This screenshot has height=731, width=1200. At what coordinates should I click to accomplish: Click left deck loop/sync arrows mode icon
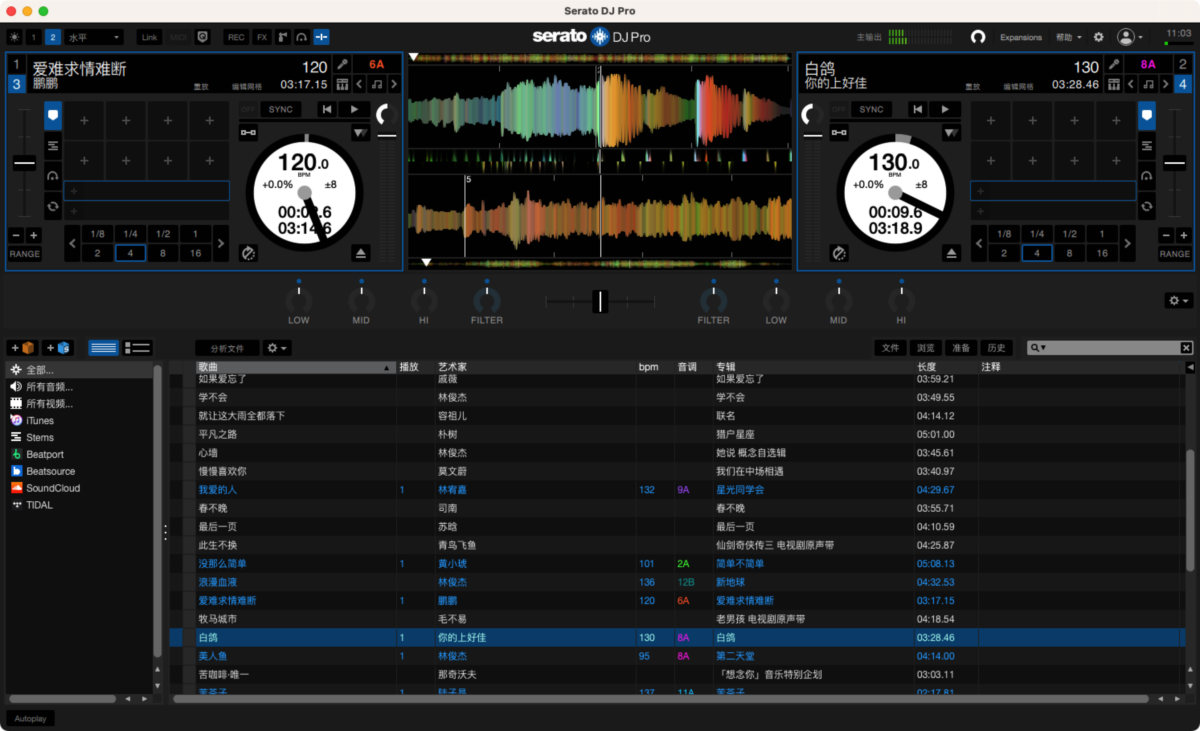[53, 206]
